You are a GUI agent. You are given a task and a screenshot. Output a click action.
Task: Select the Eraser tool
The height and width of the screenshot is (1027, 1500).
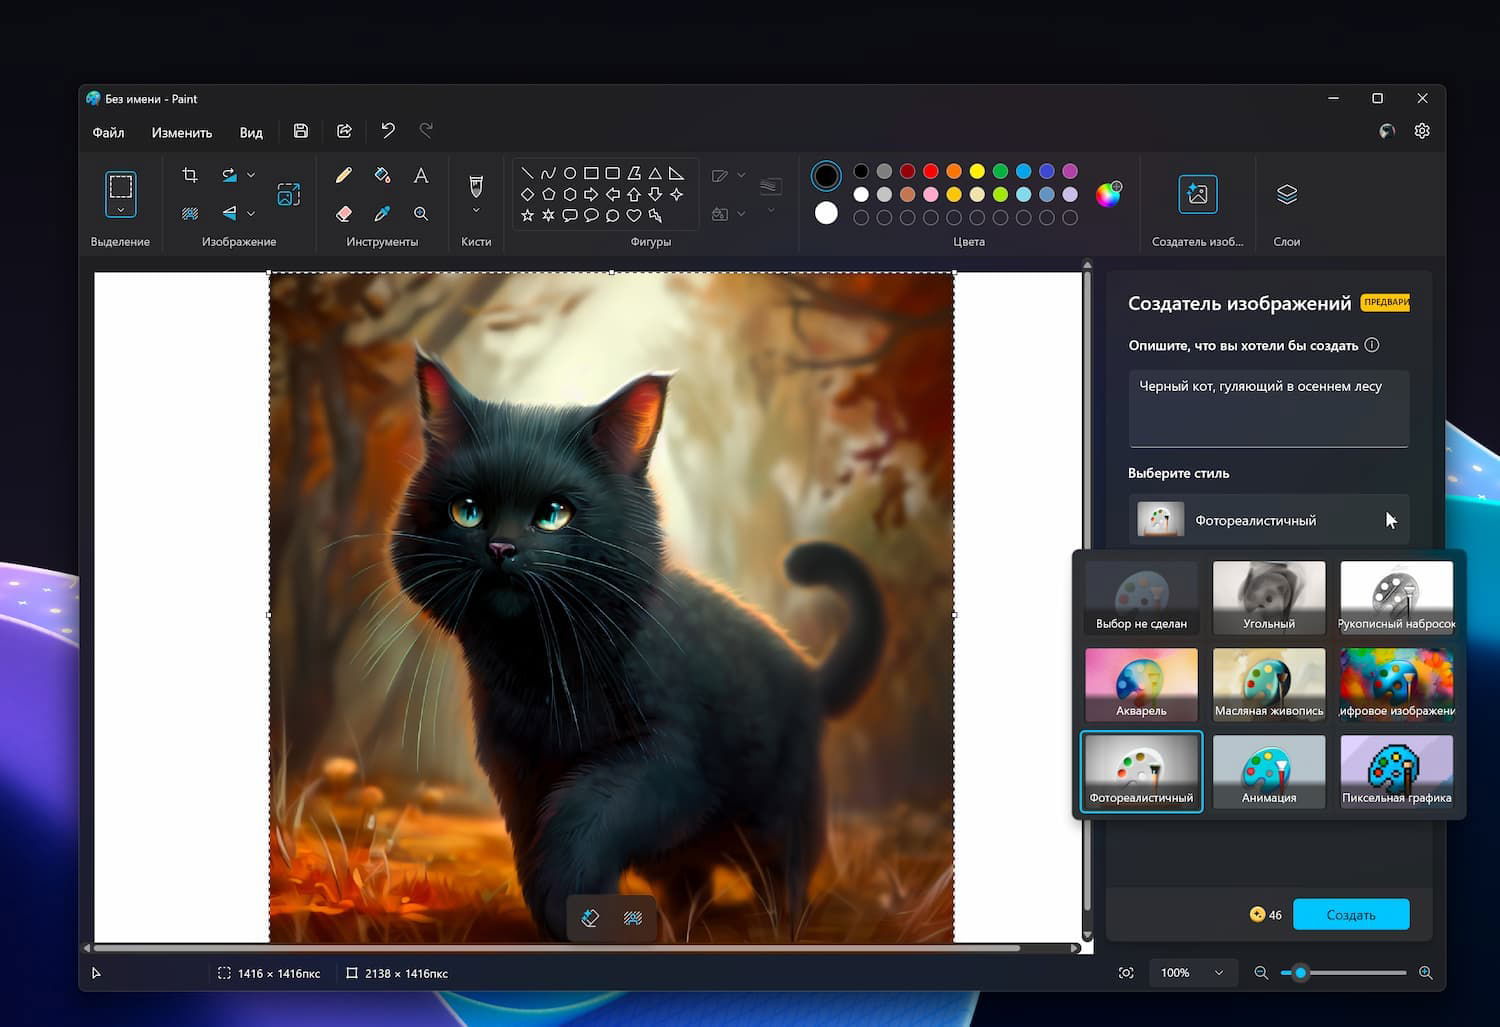(x=343, y=213)
